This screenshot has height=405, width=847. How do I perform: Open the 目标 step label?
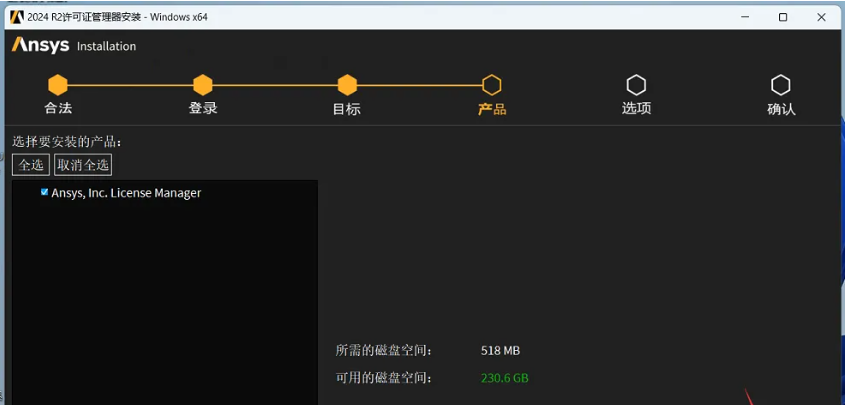click(x=347, y=109)
